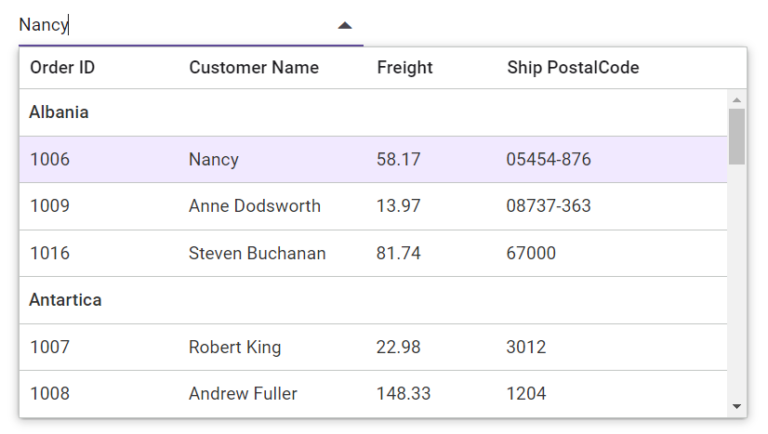Click the vertical scrollbar thumb

tap(737, 136)
